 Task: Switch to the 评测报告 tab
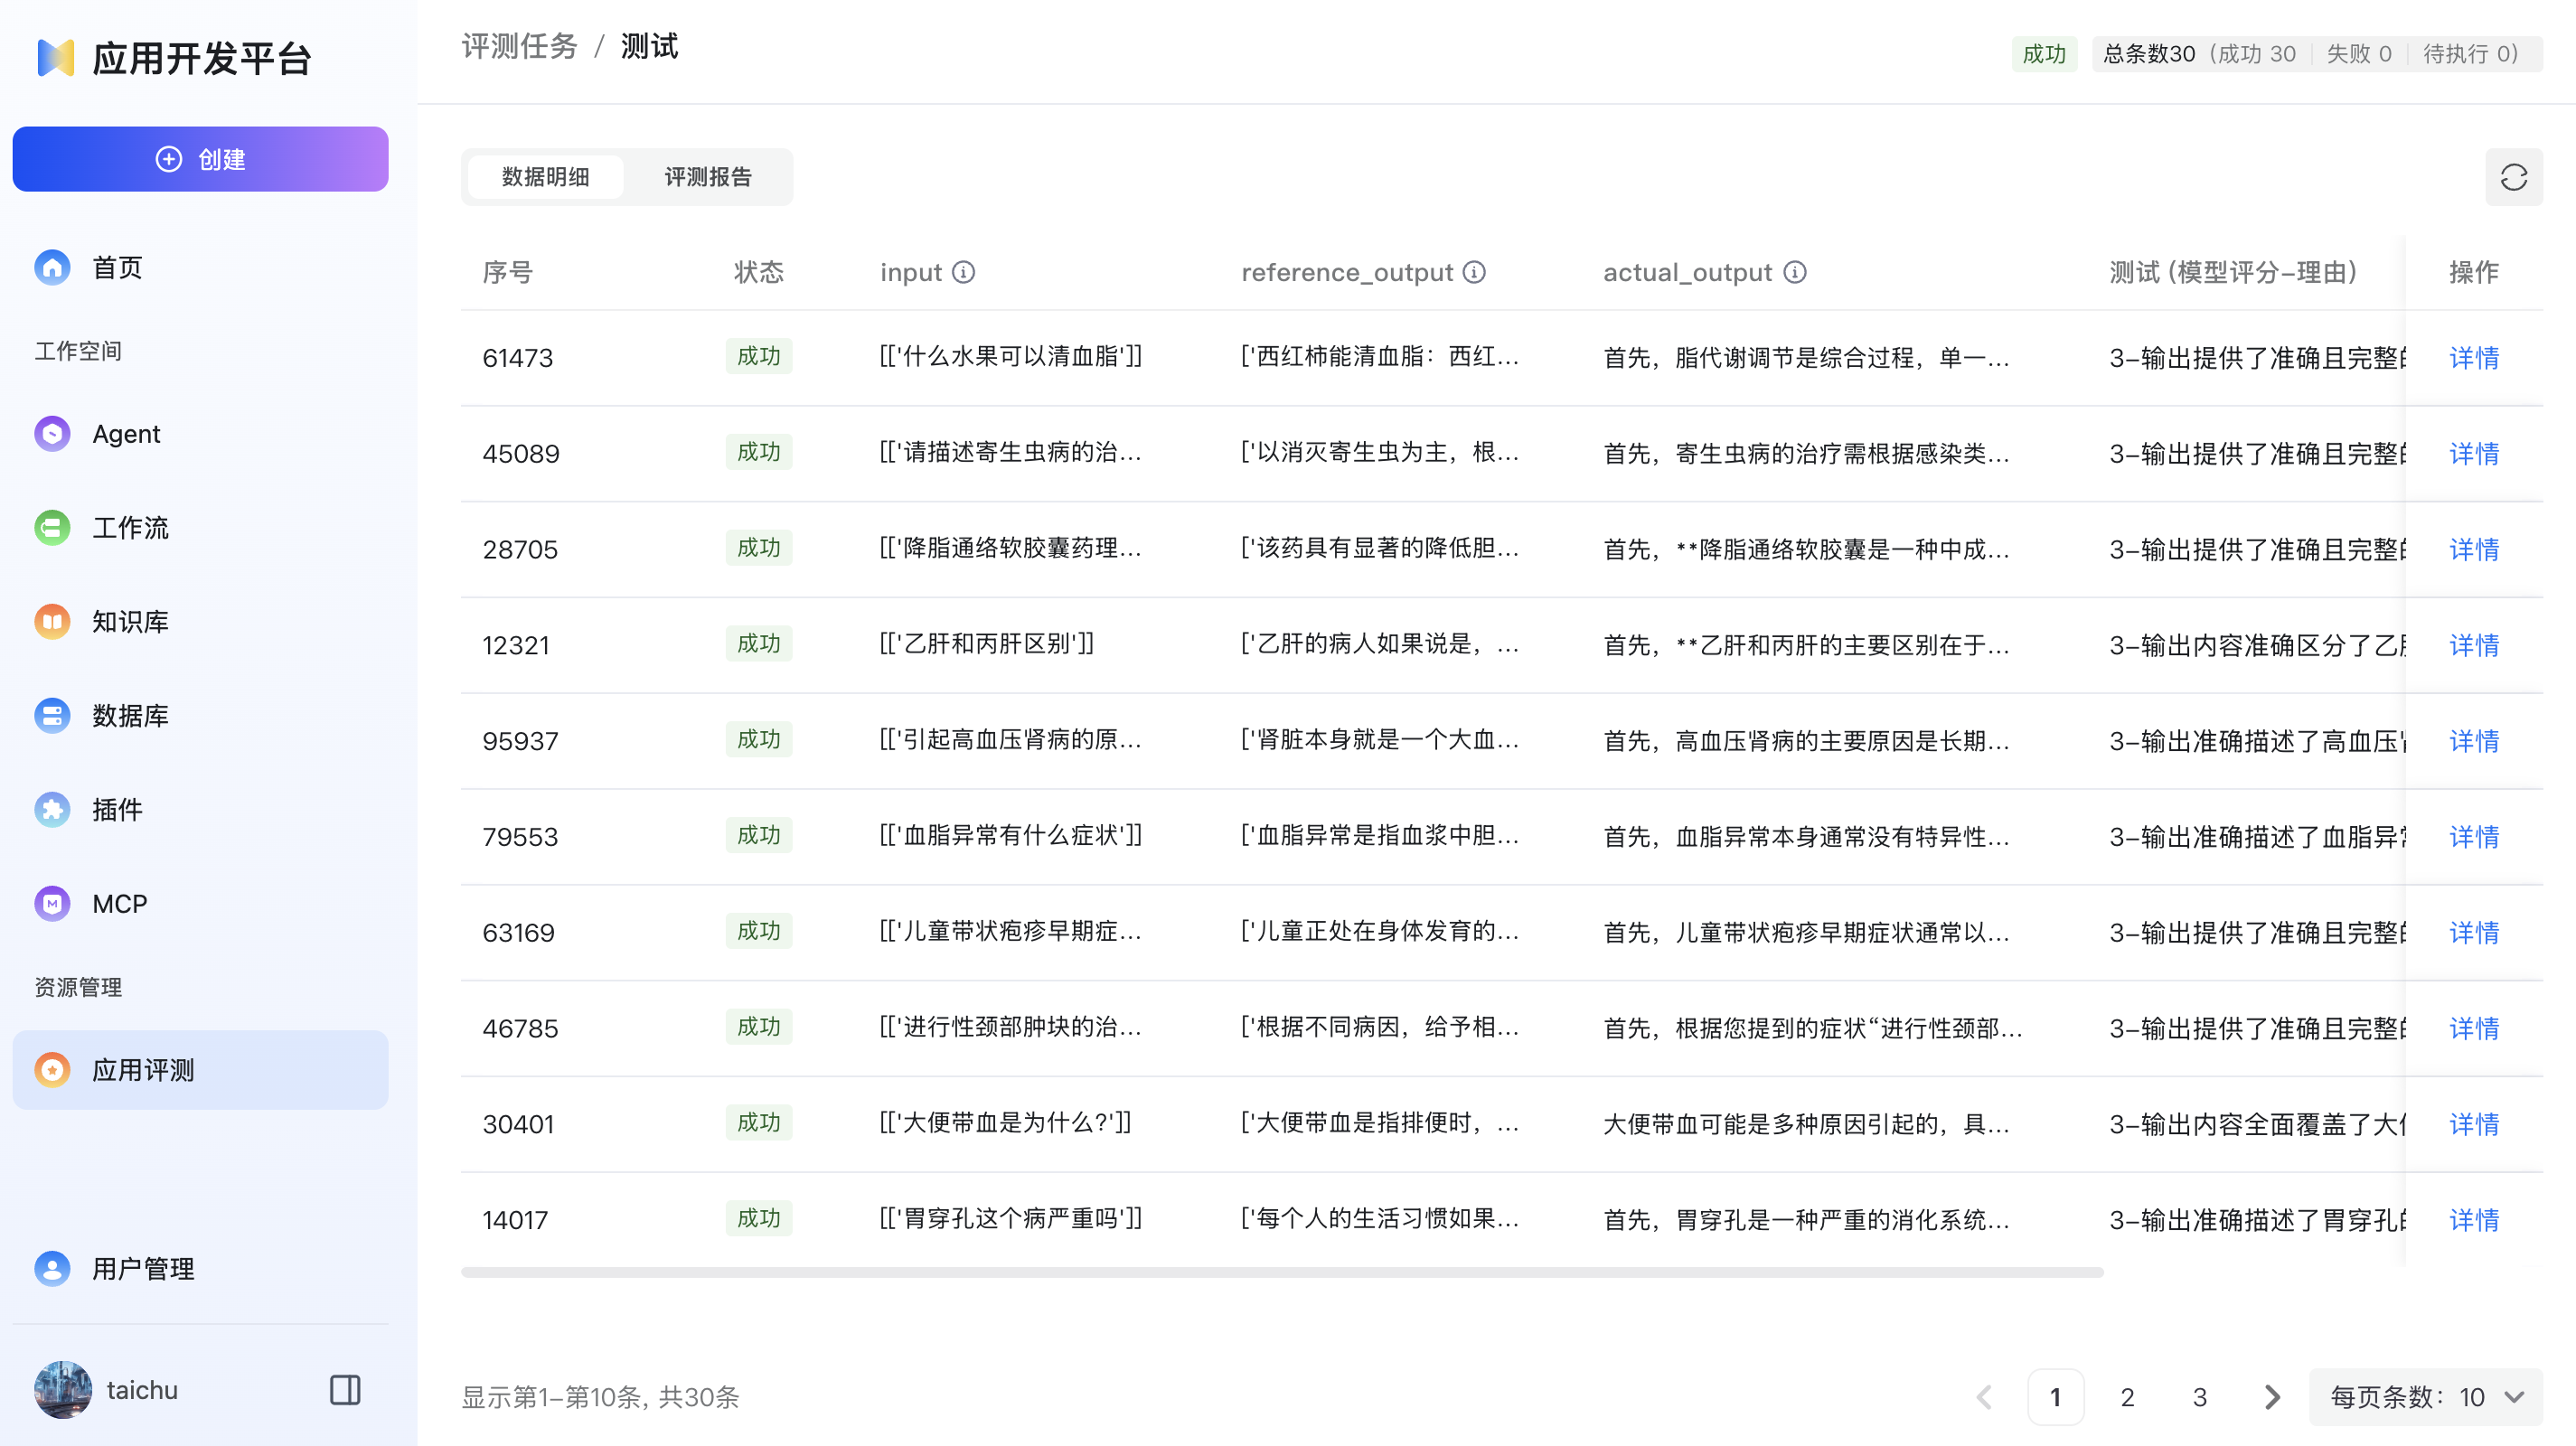pyautogui.click(x=708, y=177)
